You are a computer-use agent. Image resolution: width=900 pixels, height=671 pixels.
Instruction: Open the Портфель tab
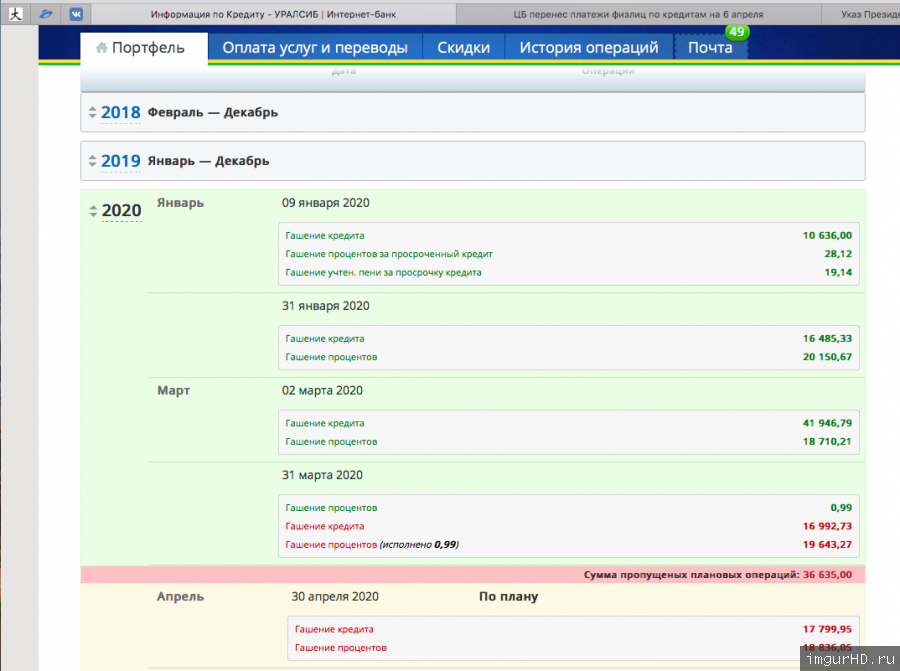click(143, 48)
